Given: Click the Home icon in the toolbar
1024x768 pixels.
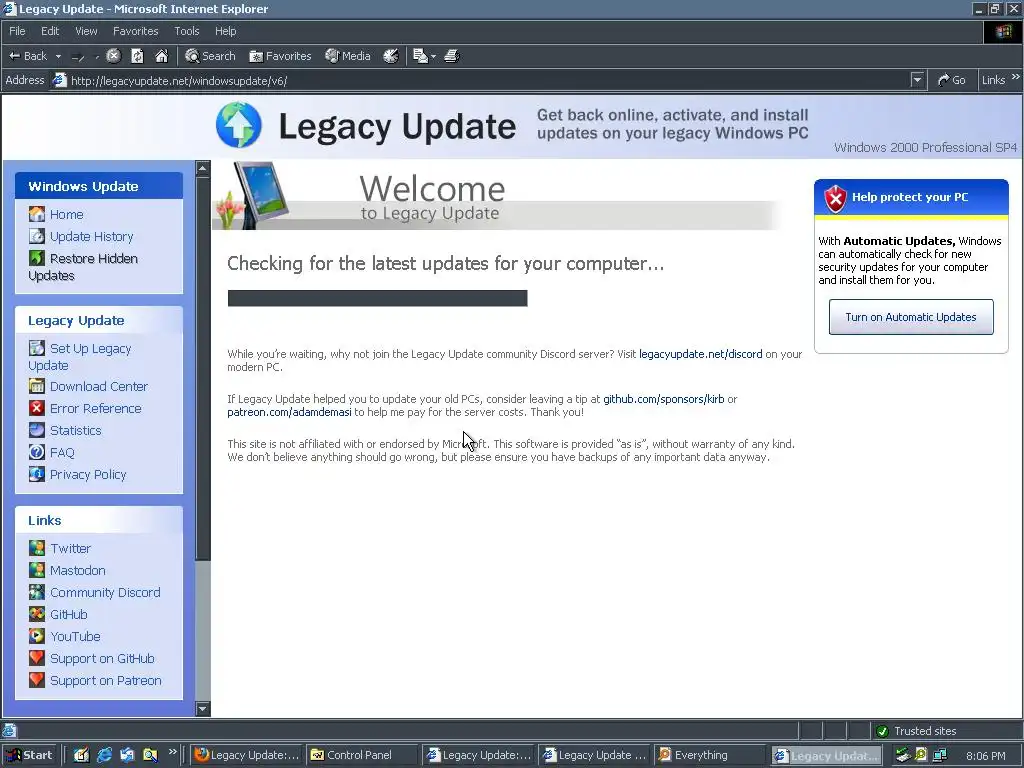Looking at the screenshot, I should tap(161, 56).
